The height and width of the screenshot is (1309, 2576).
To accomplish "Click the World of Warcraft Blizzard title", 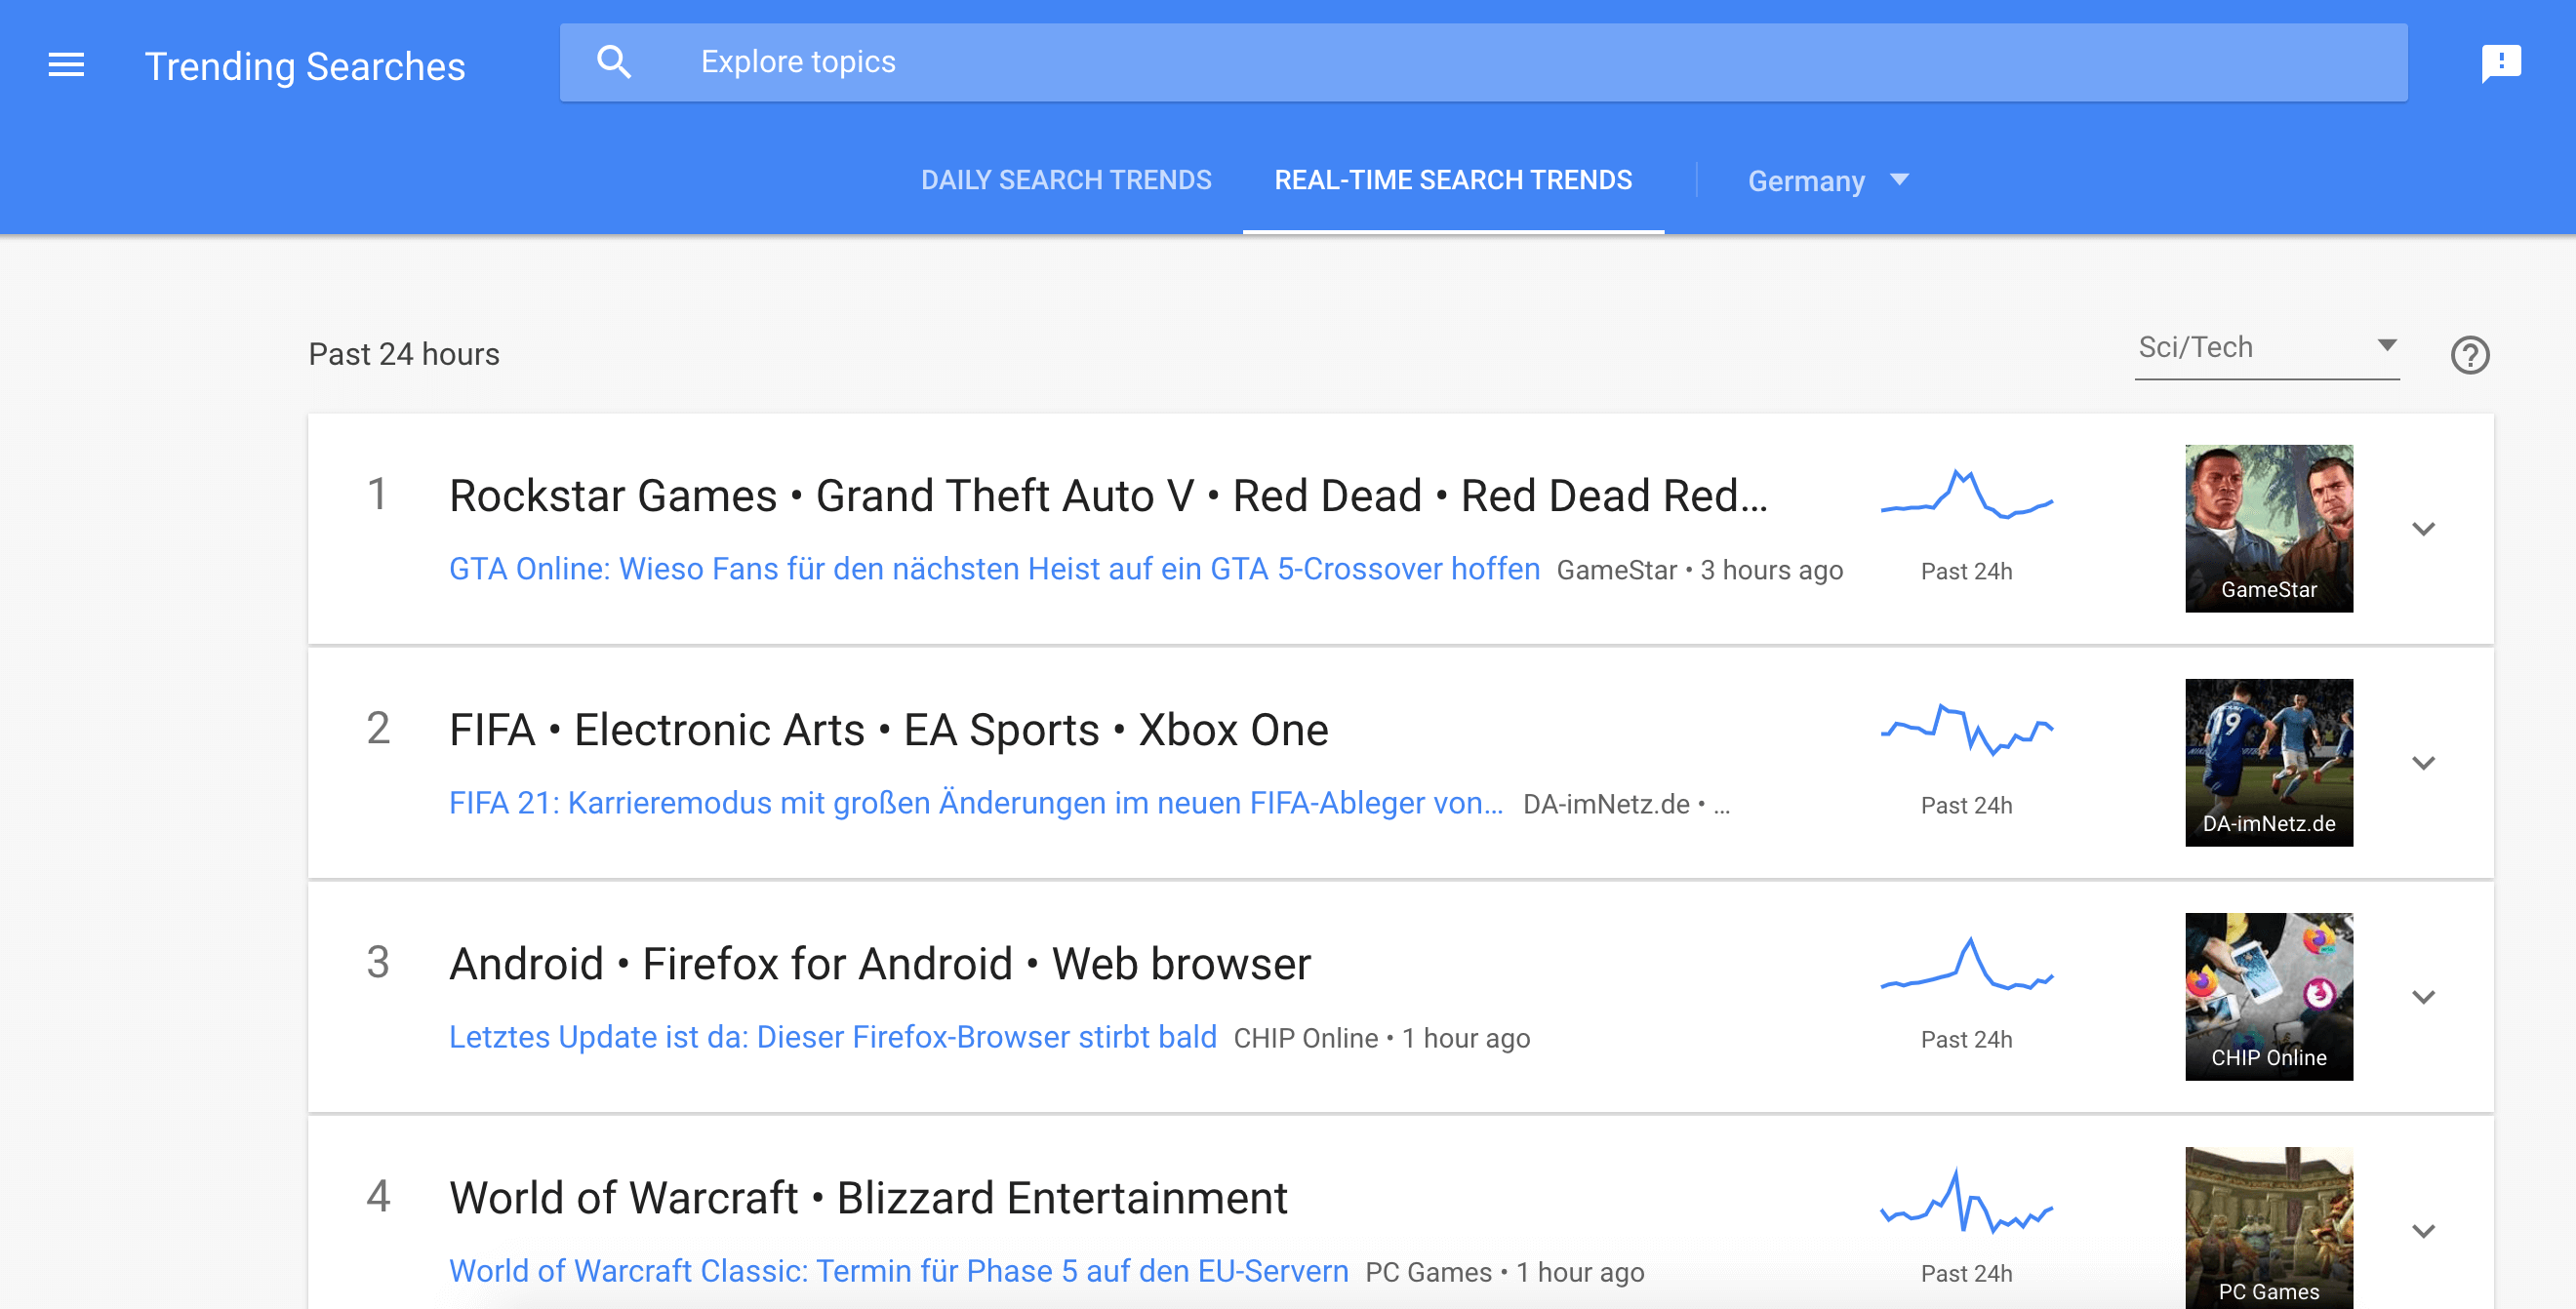I will [x=868, y=1197].
